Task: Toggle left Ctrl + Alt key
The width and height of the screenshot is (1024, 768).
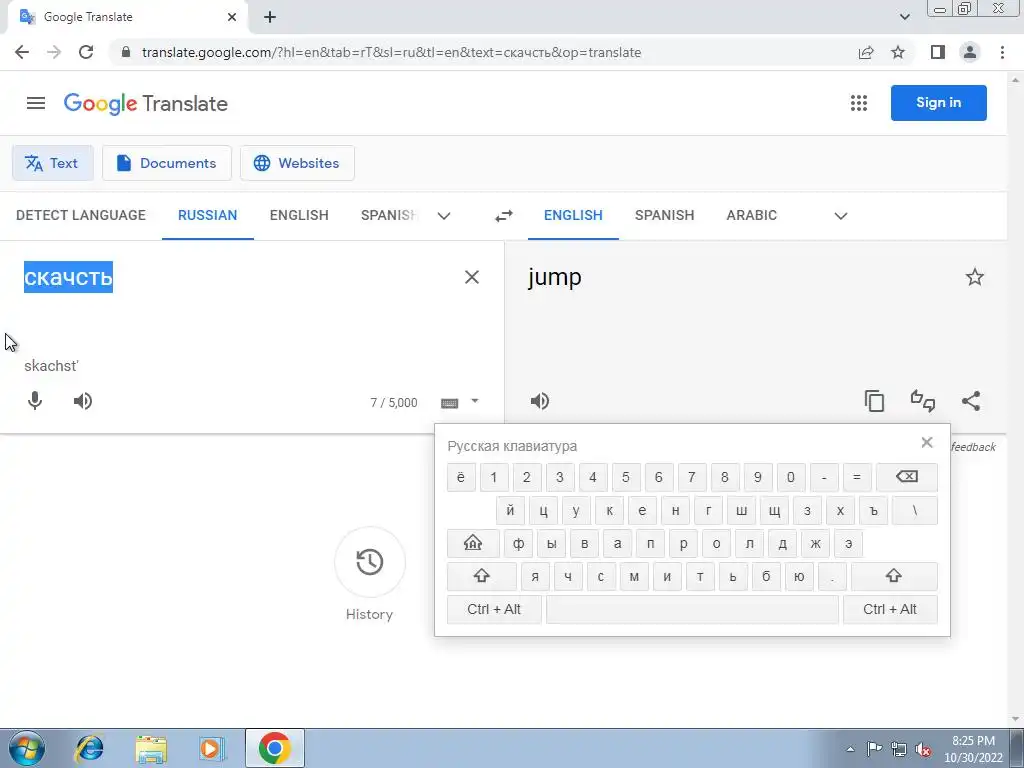Action: point(494,609)
